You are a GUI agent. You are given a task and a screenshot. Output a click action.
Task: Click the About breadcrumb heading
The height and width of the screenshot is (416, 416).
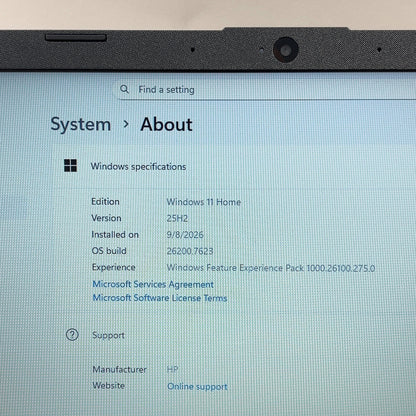(x=166, y=124)
